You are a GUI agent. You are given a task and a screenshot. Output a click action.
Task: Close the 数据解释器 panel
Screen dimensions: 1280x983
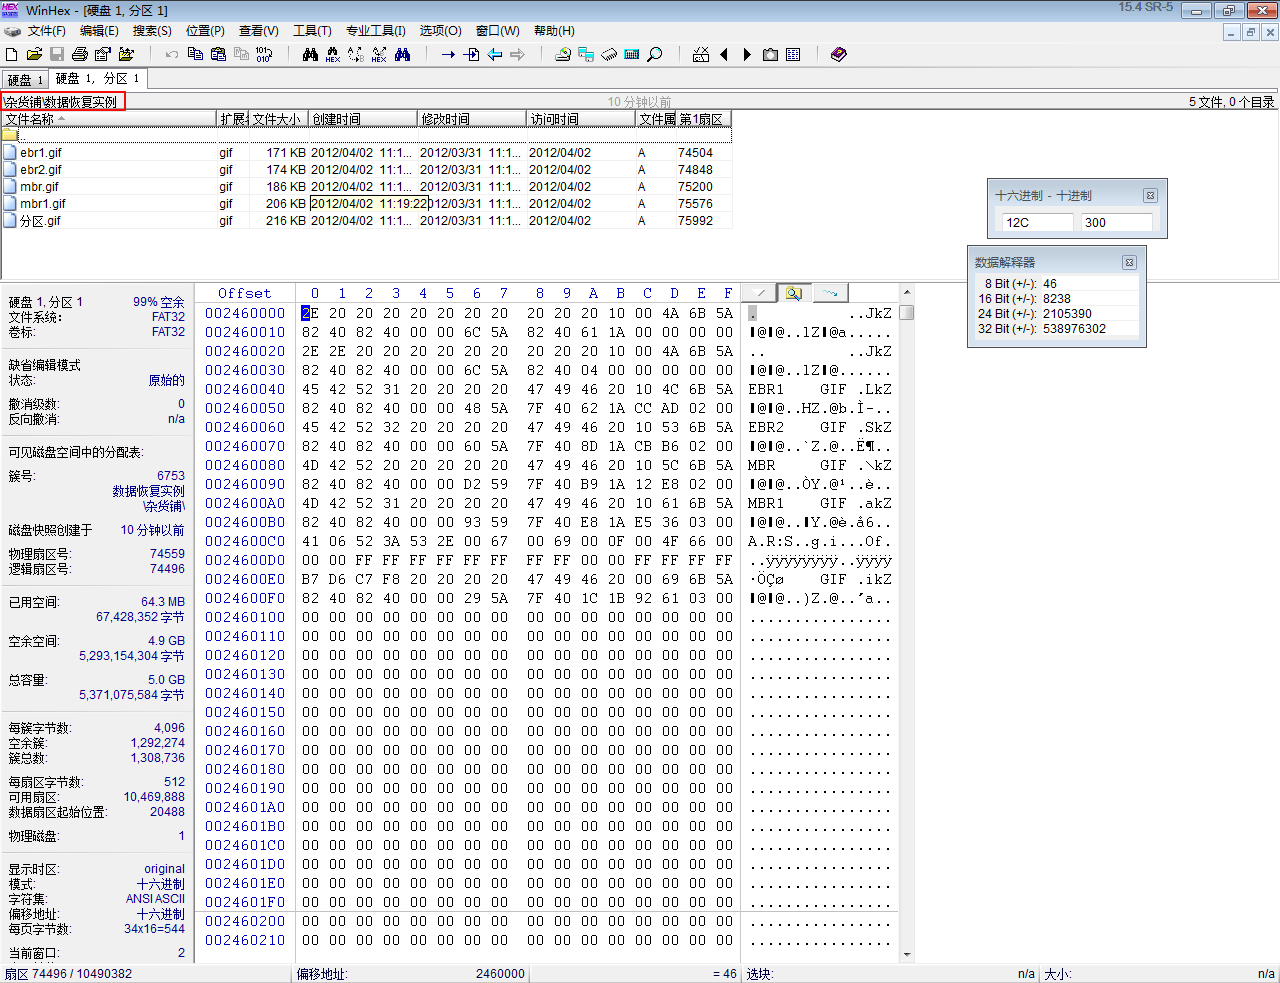coord(1129,263)
